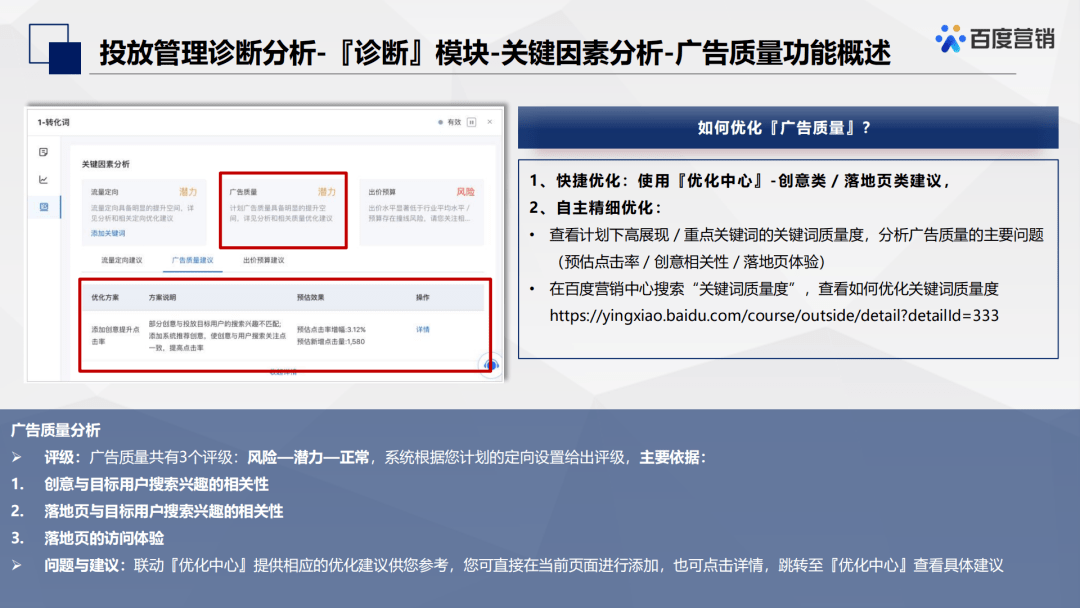Click the 添加关键词 link
This screenshot has width=1080, height=608.
108,233
